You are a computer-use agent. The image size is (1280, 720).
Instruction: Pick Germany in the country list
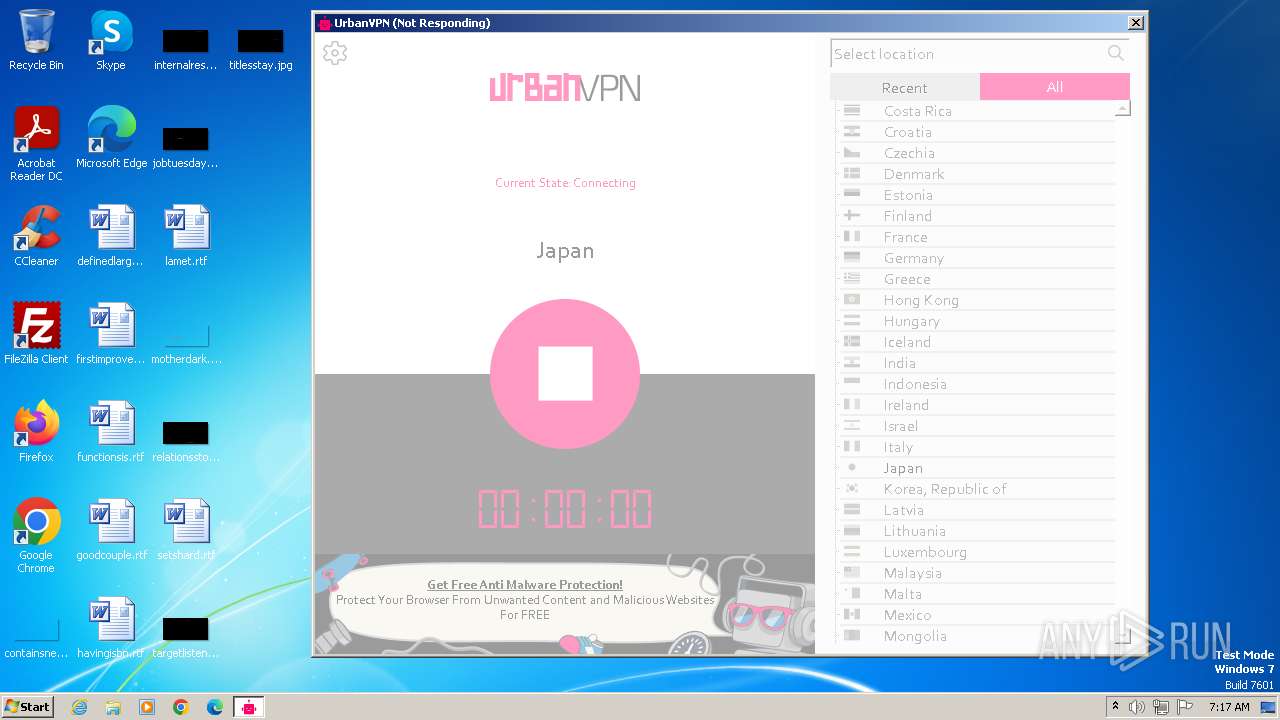(976, 258)
